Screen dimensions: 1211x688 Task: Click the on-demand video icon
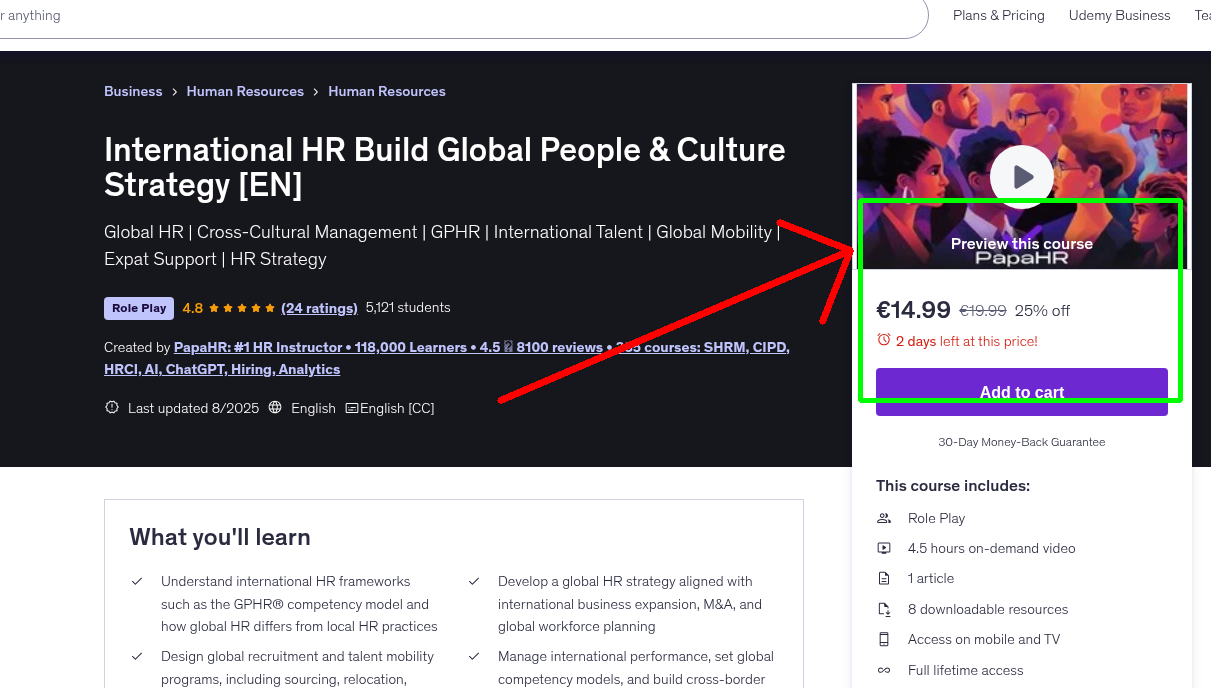pos(883,548)
